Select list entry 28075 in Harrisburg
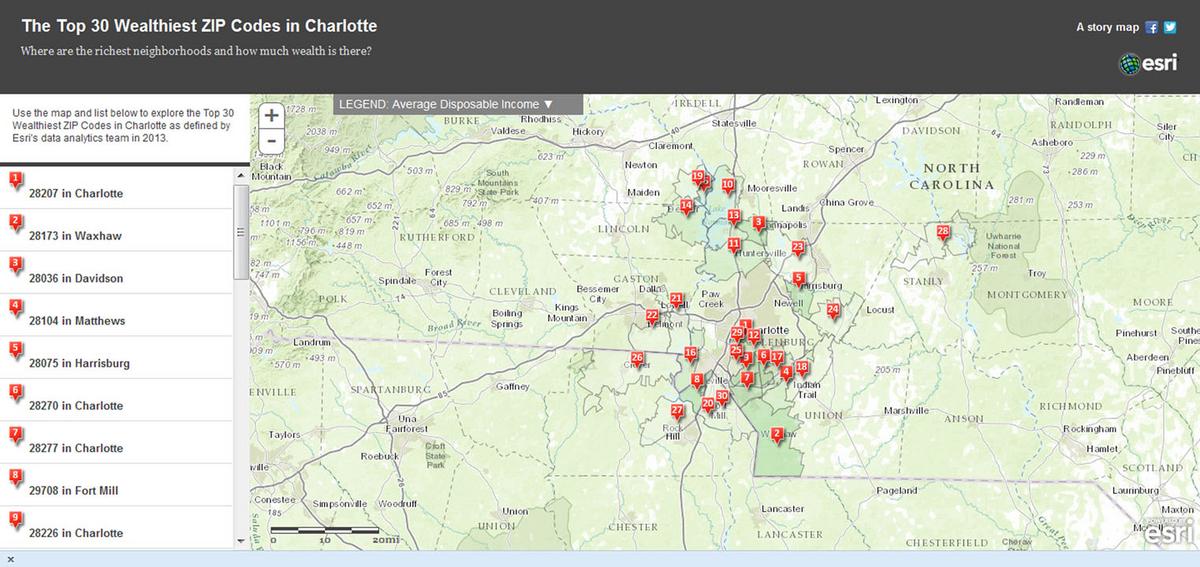This screenshot has height=567, width=1200. point(117,357)
